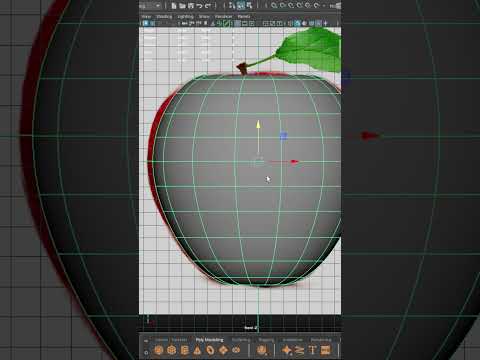
Task: Create a polygon sphere from the shelf
Action: [x=158, y=350]
